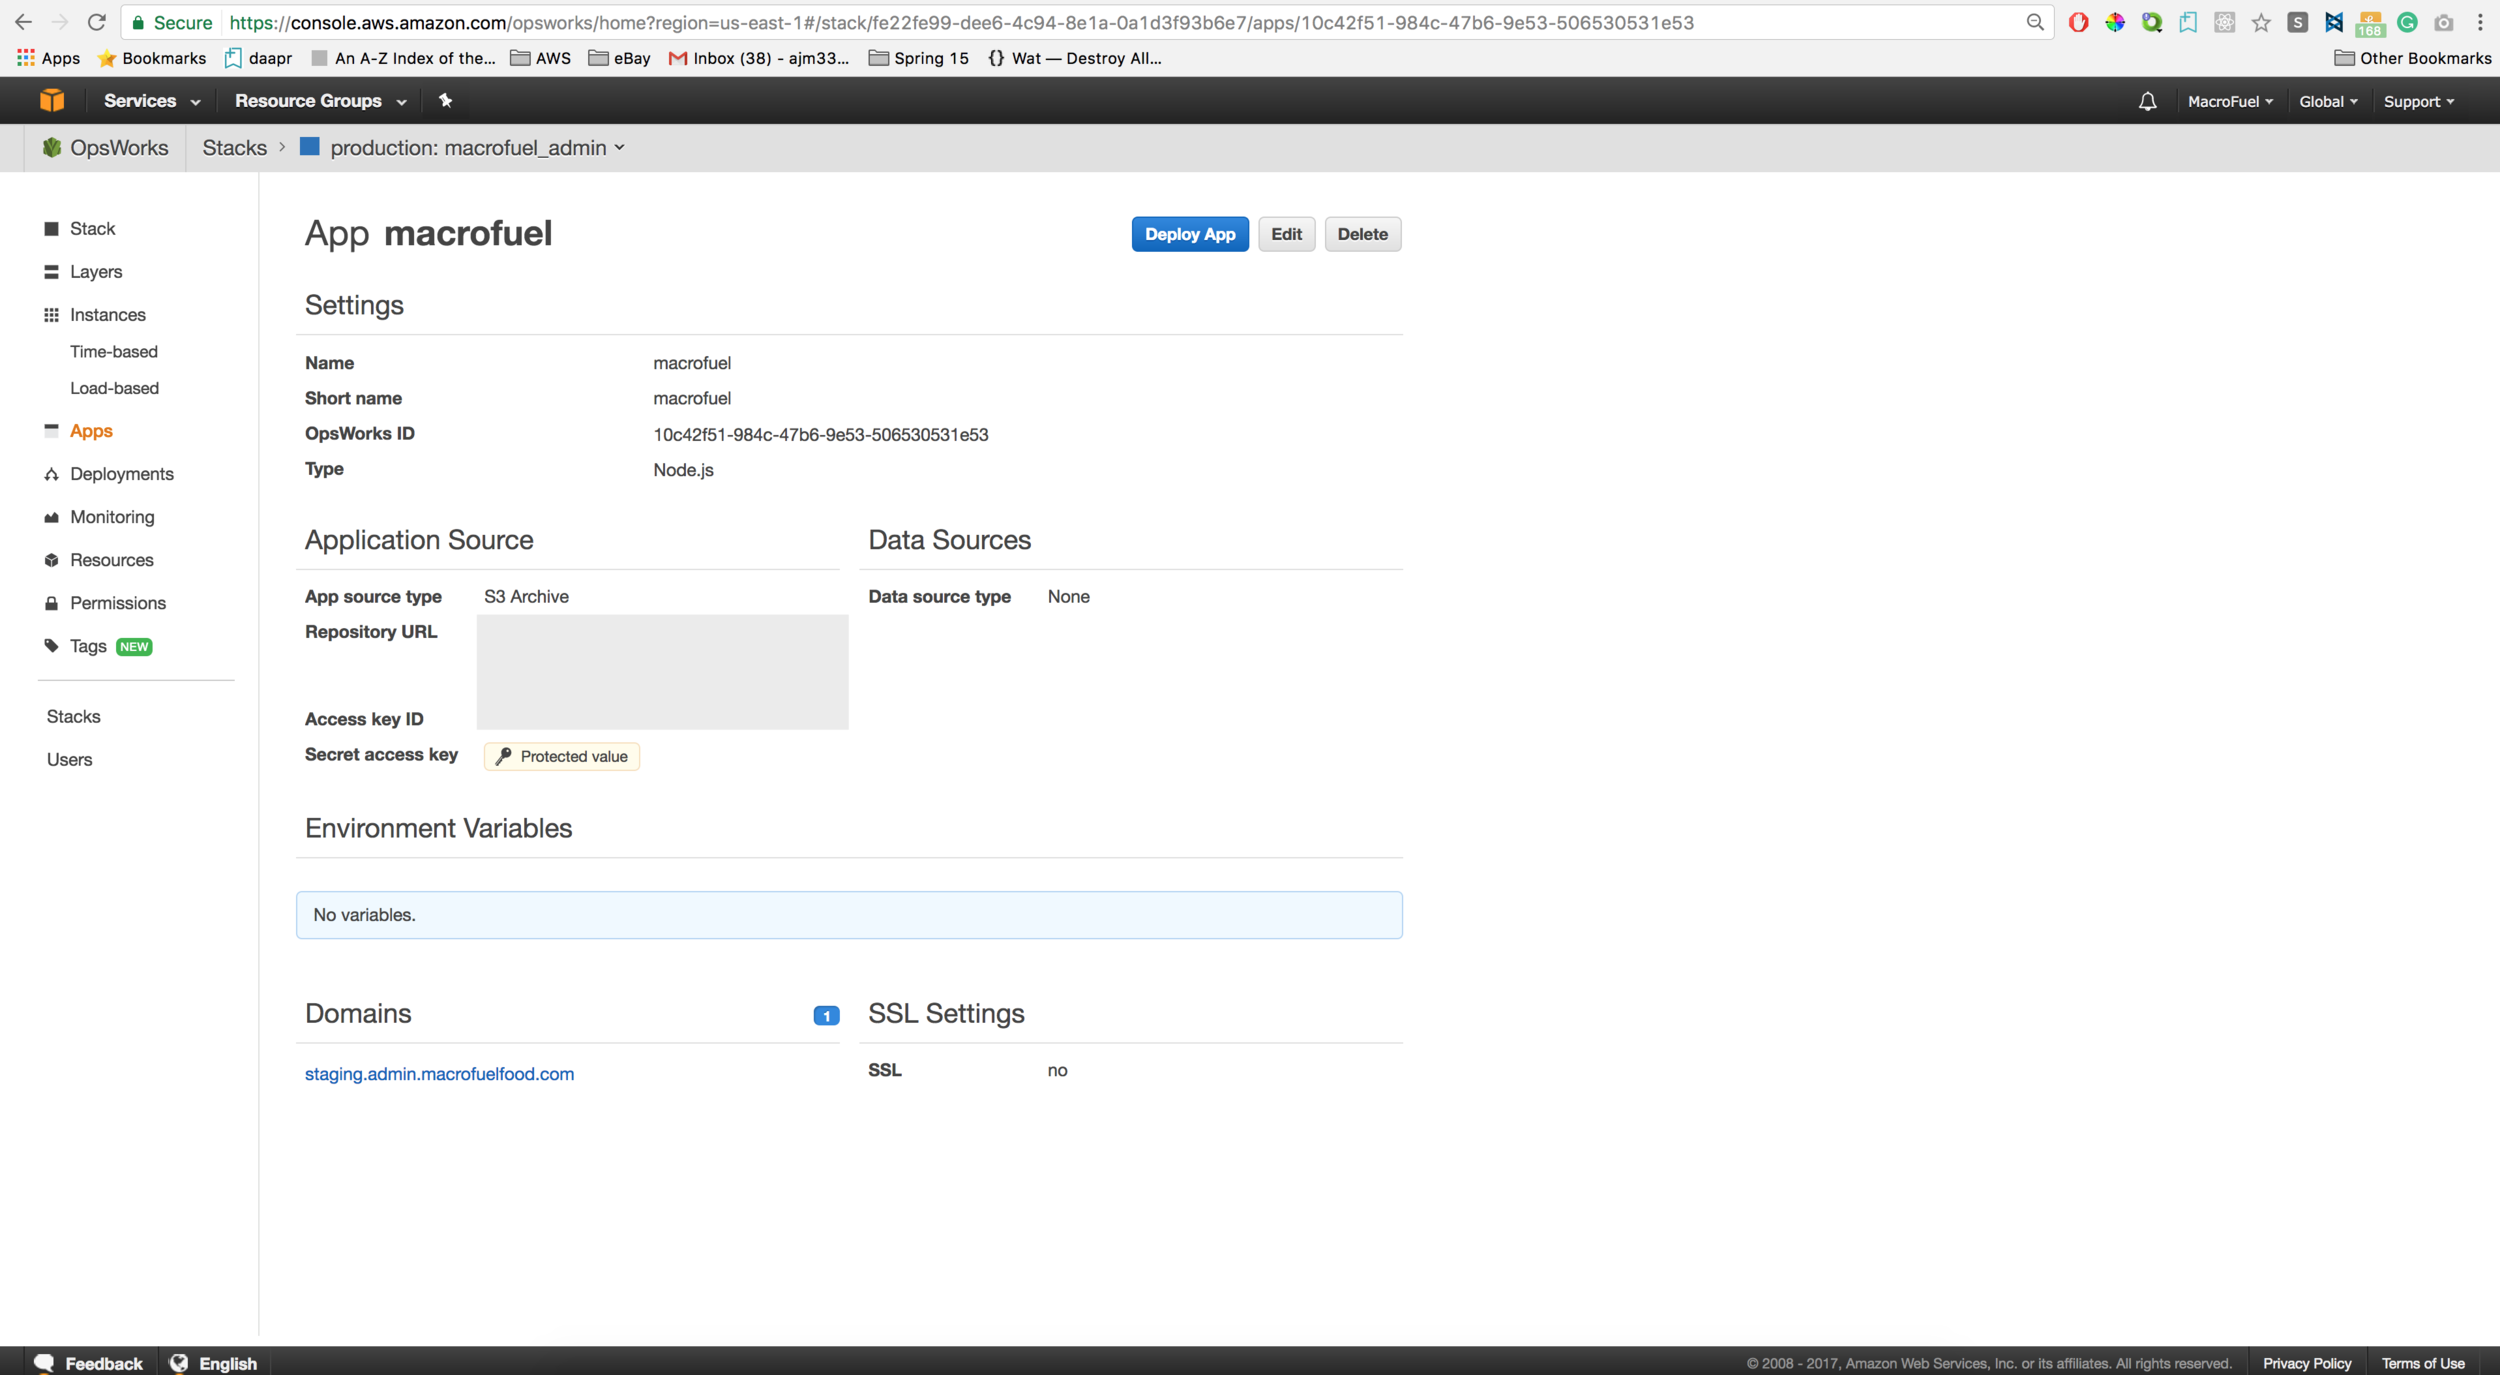Image resolution: width=2500 pixels, height=1375 pixels.
Task: Click the Resources cube icon
Action: click(x=52, y=560)
